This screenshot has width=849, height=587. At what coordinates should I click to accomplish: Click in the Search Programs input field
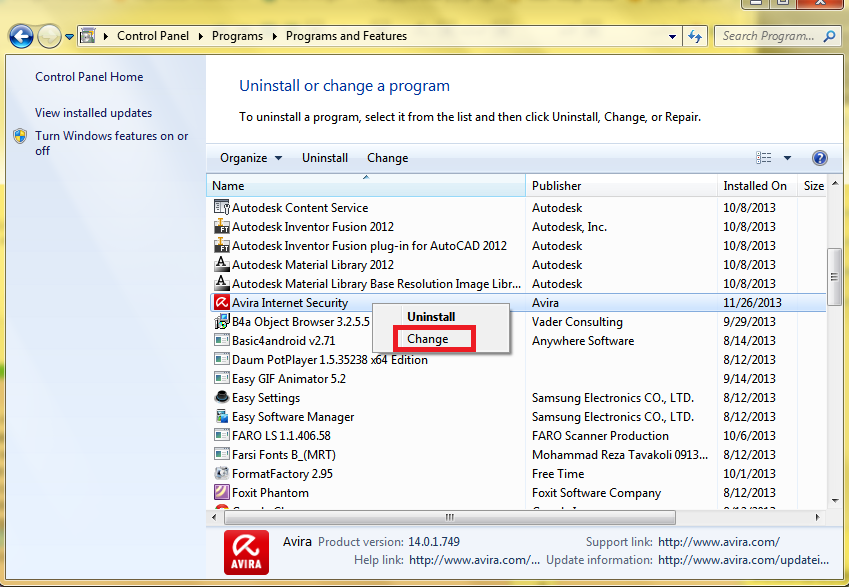coord(768,37)
